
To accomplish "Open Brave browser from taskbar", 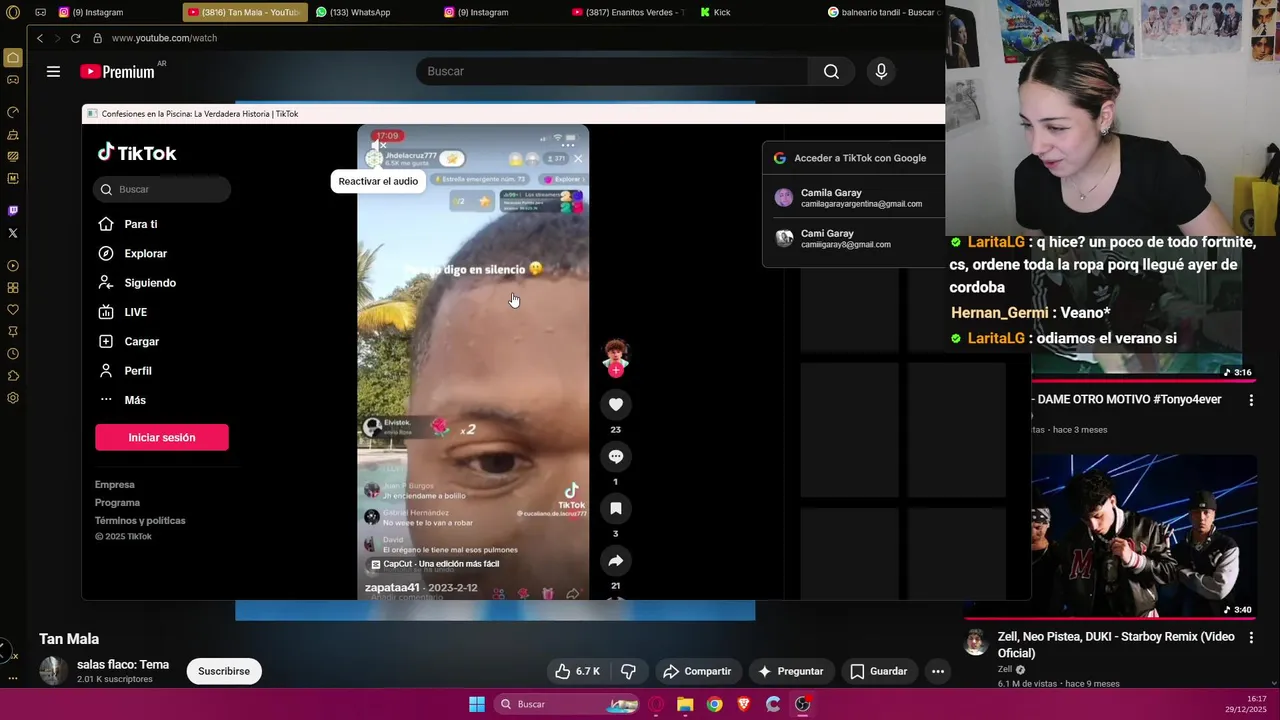I will pyautogui.click(x=743, y=704).
